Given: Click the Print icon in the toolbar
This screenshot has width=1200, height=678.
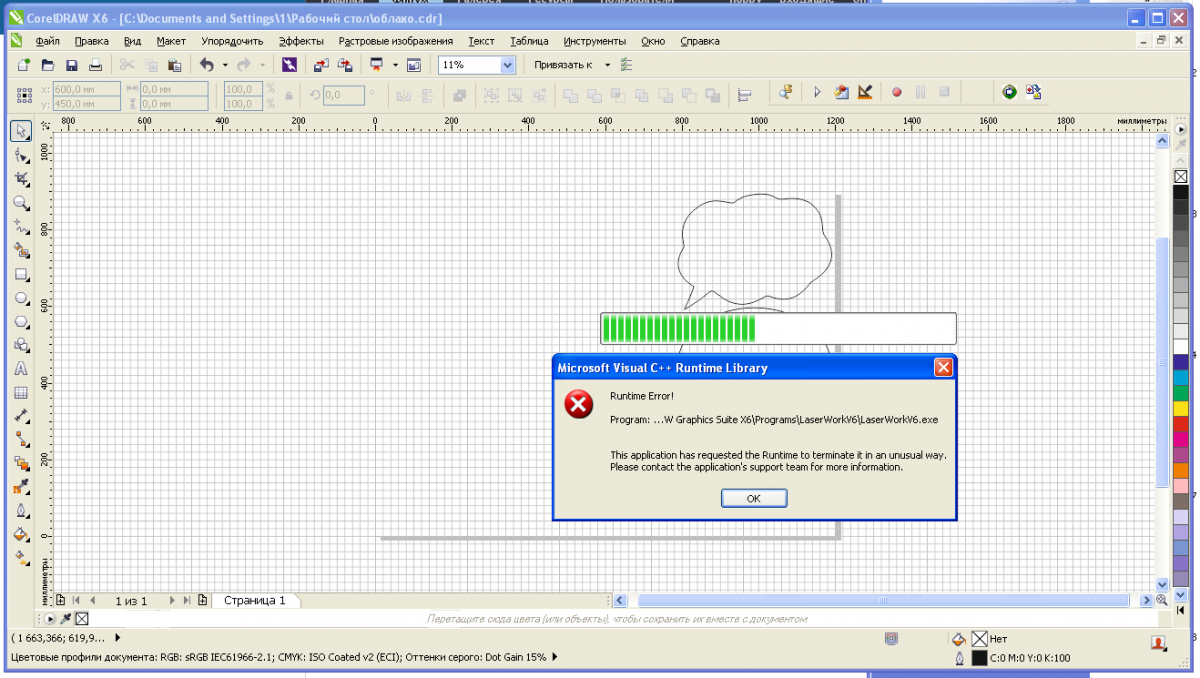Looking at the screenshot, I should pyautogui.click(x=96, y=65).
